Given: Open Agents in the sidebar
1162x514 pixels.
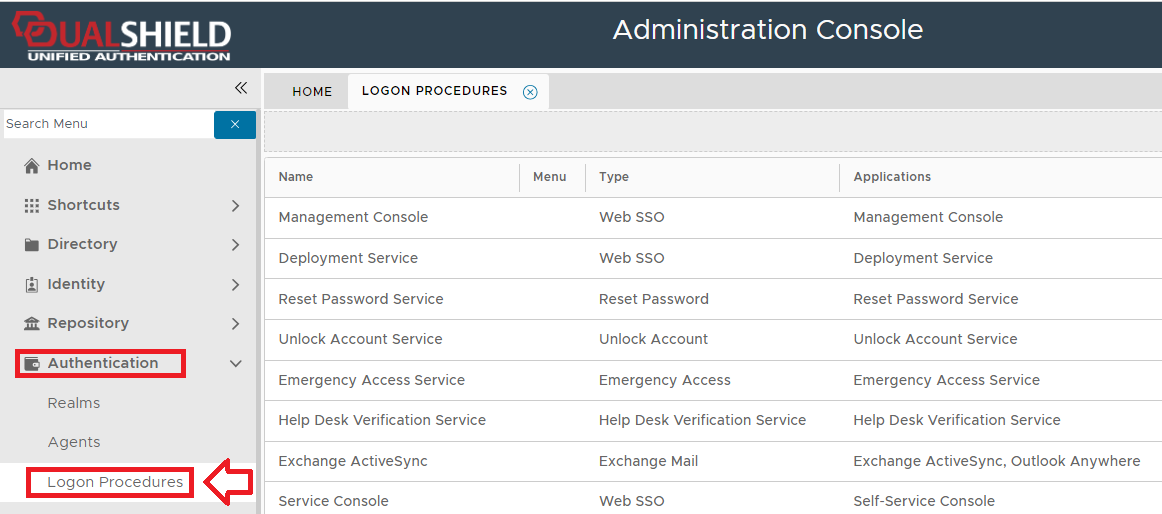Looking at the screenshot, I should pos(74,442).
